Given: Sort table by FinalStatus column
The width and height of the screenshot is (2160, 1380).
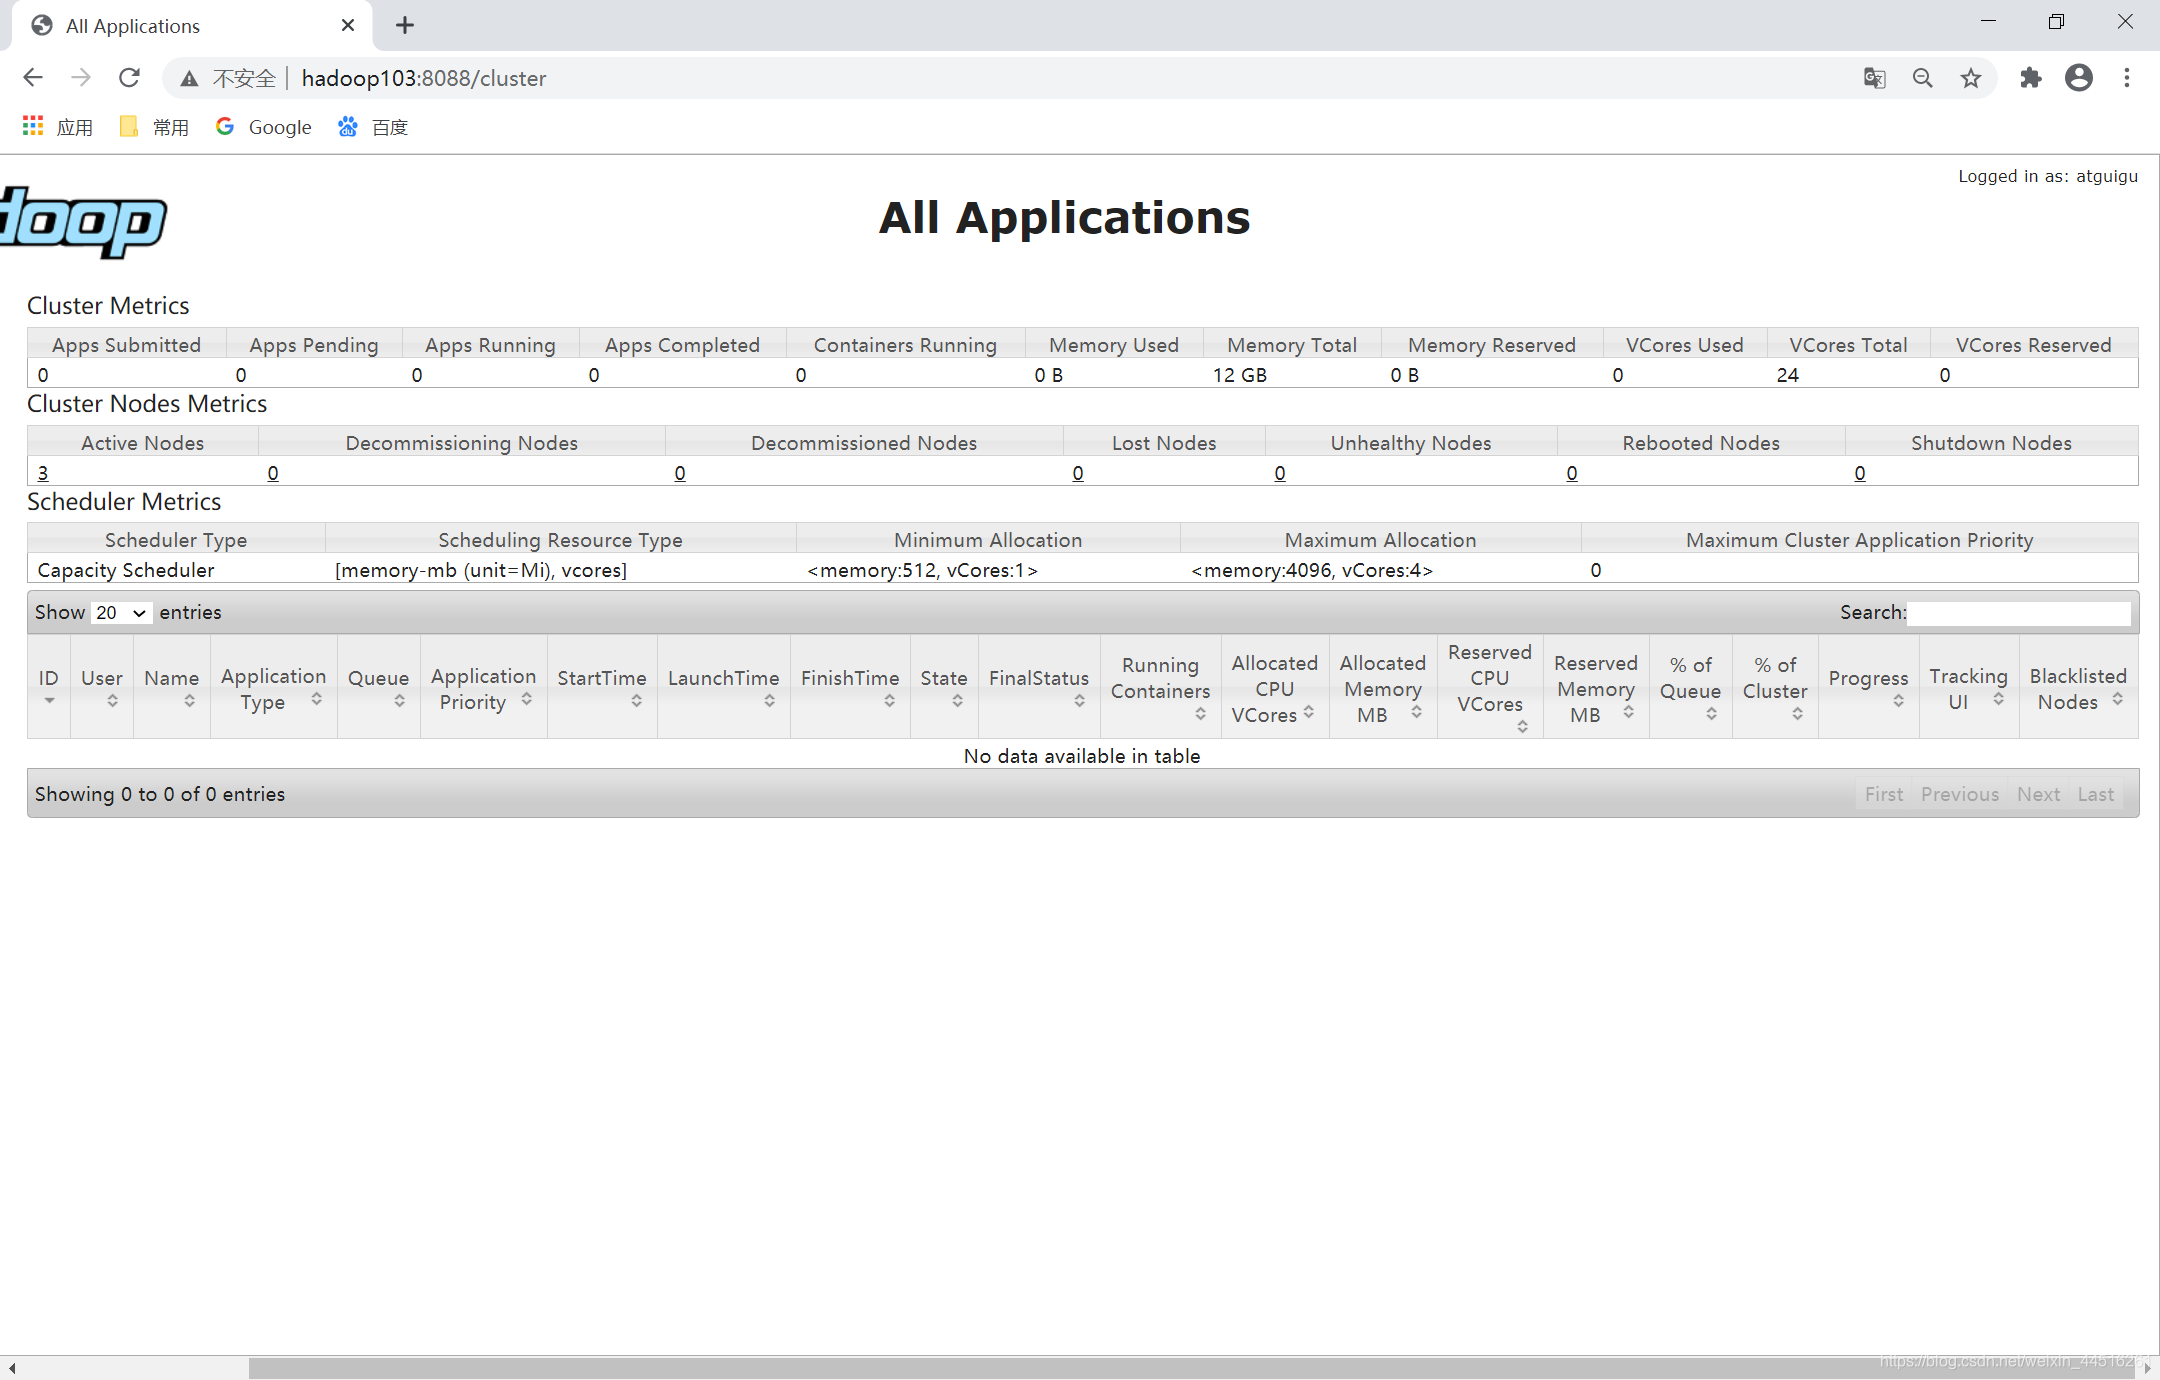Looking at the screenshot, I should [x=1039, y=687].
